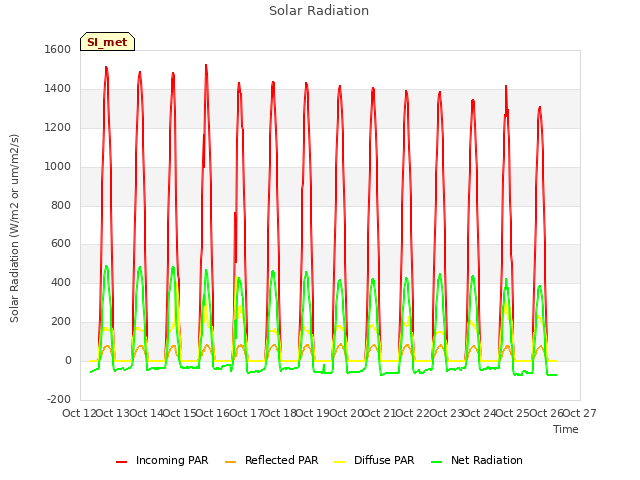The width and height of the screenshot is (640, 480).
Task: Click the 1000 y-axis tick label
Action: [x=58, y=167]
